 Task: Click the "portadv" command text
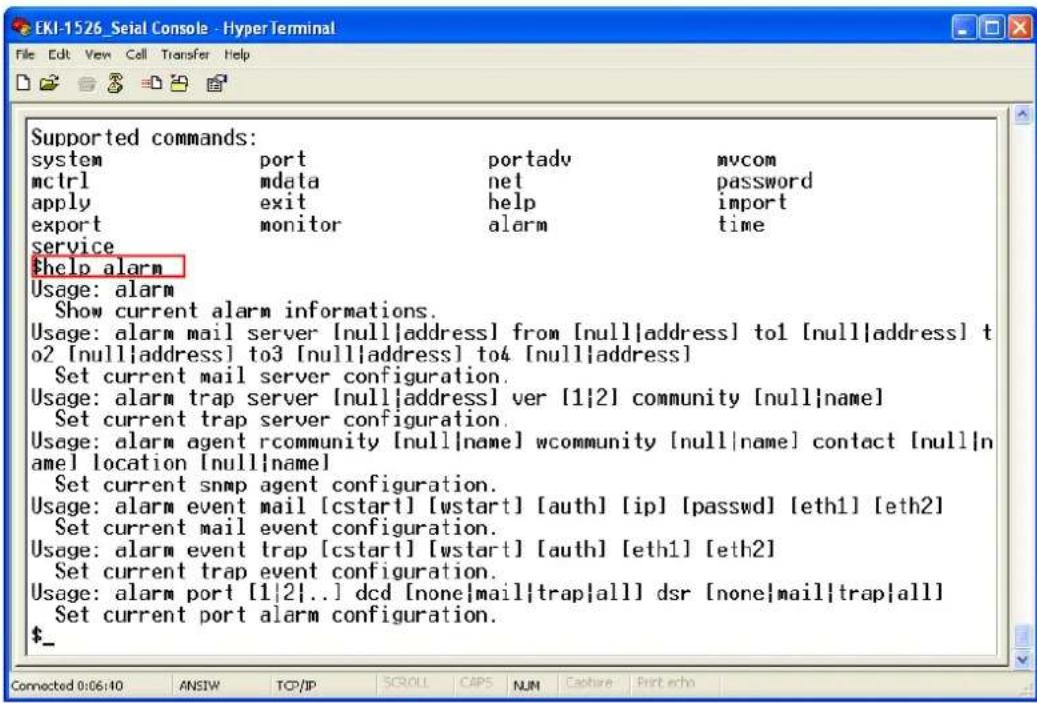coord(529,159)
